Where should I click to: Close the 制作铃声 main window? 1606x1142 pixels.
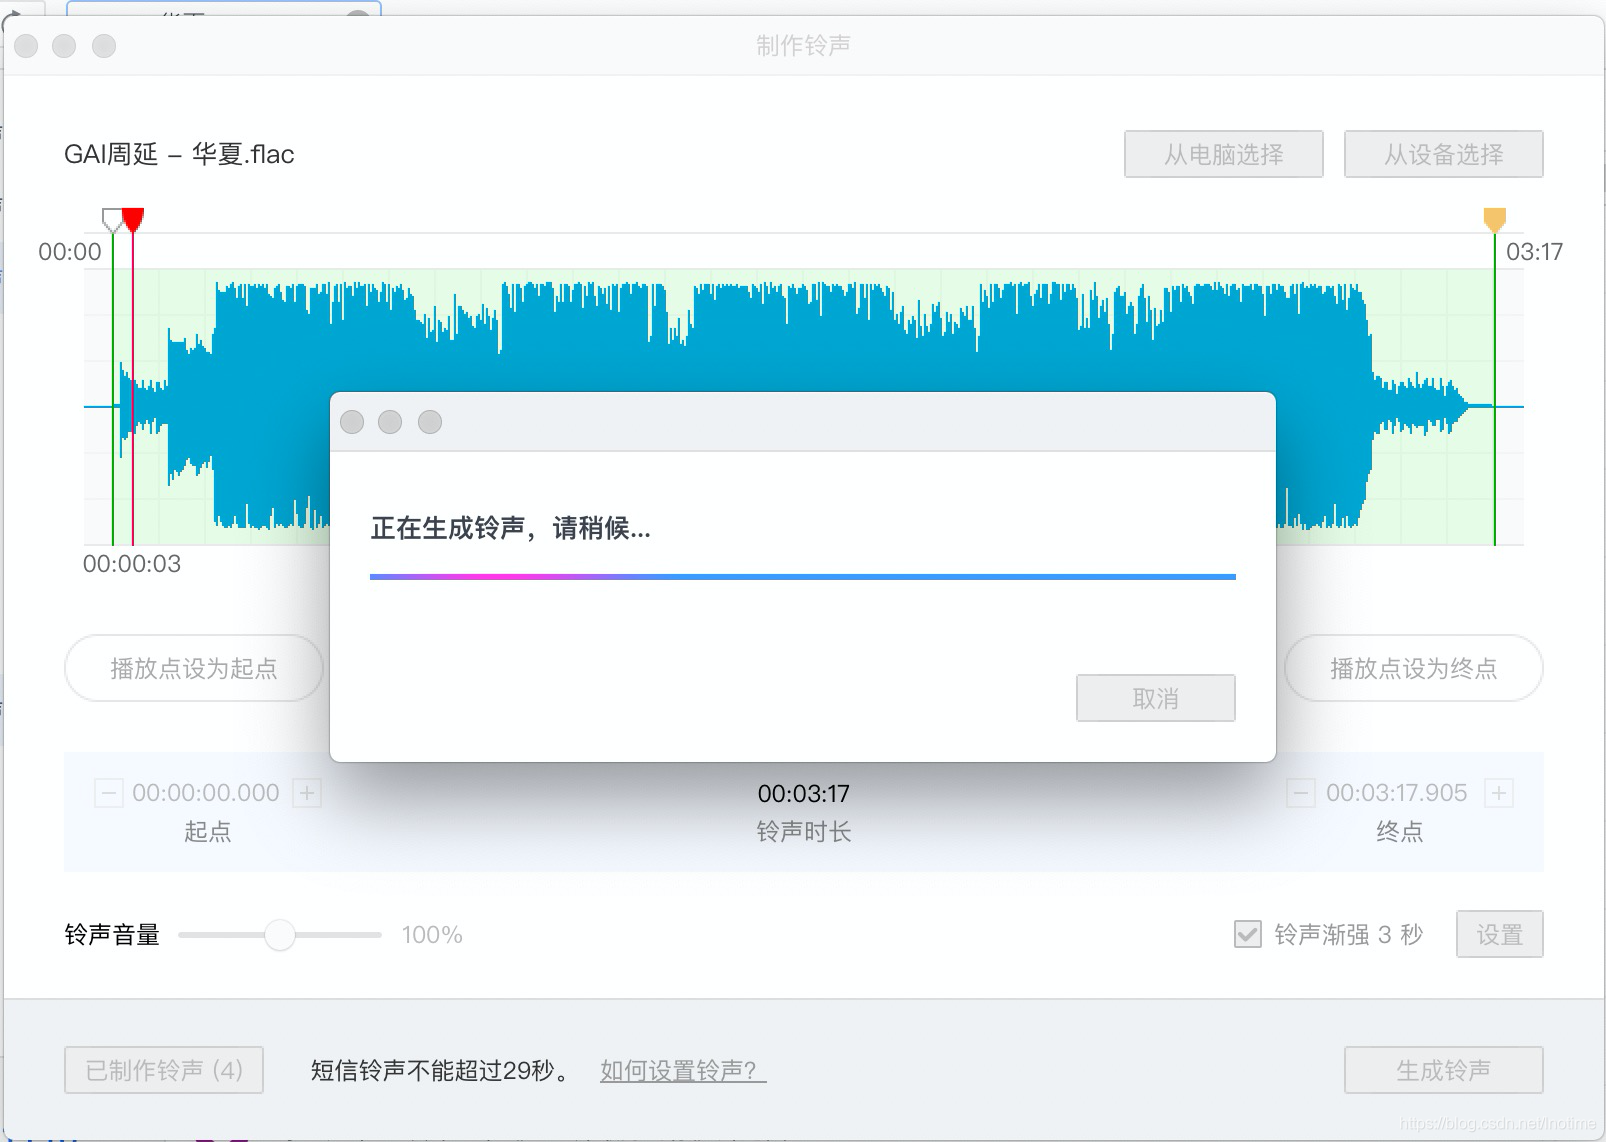tap(26, 46)
